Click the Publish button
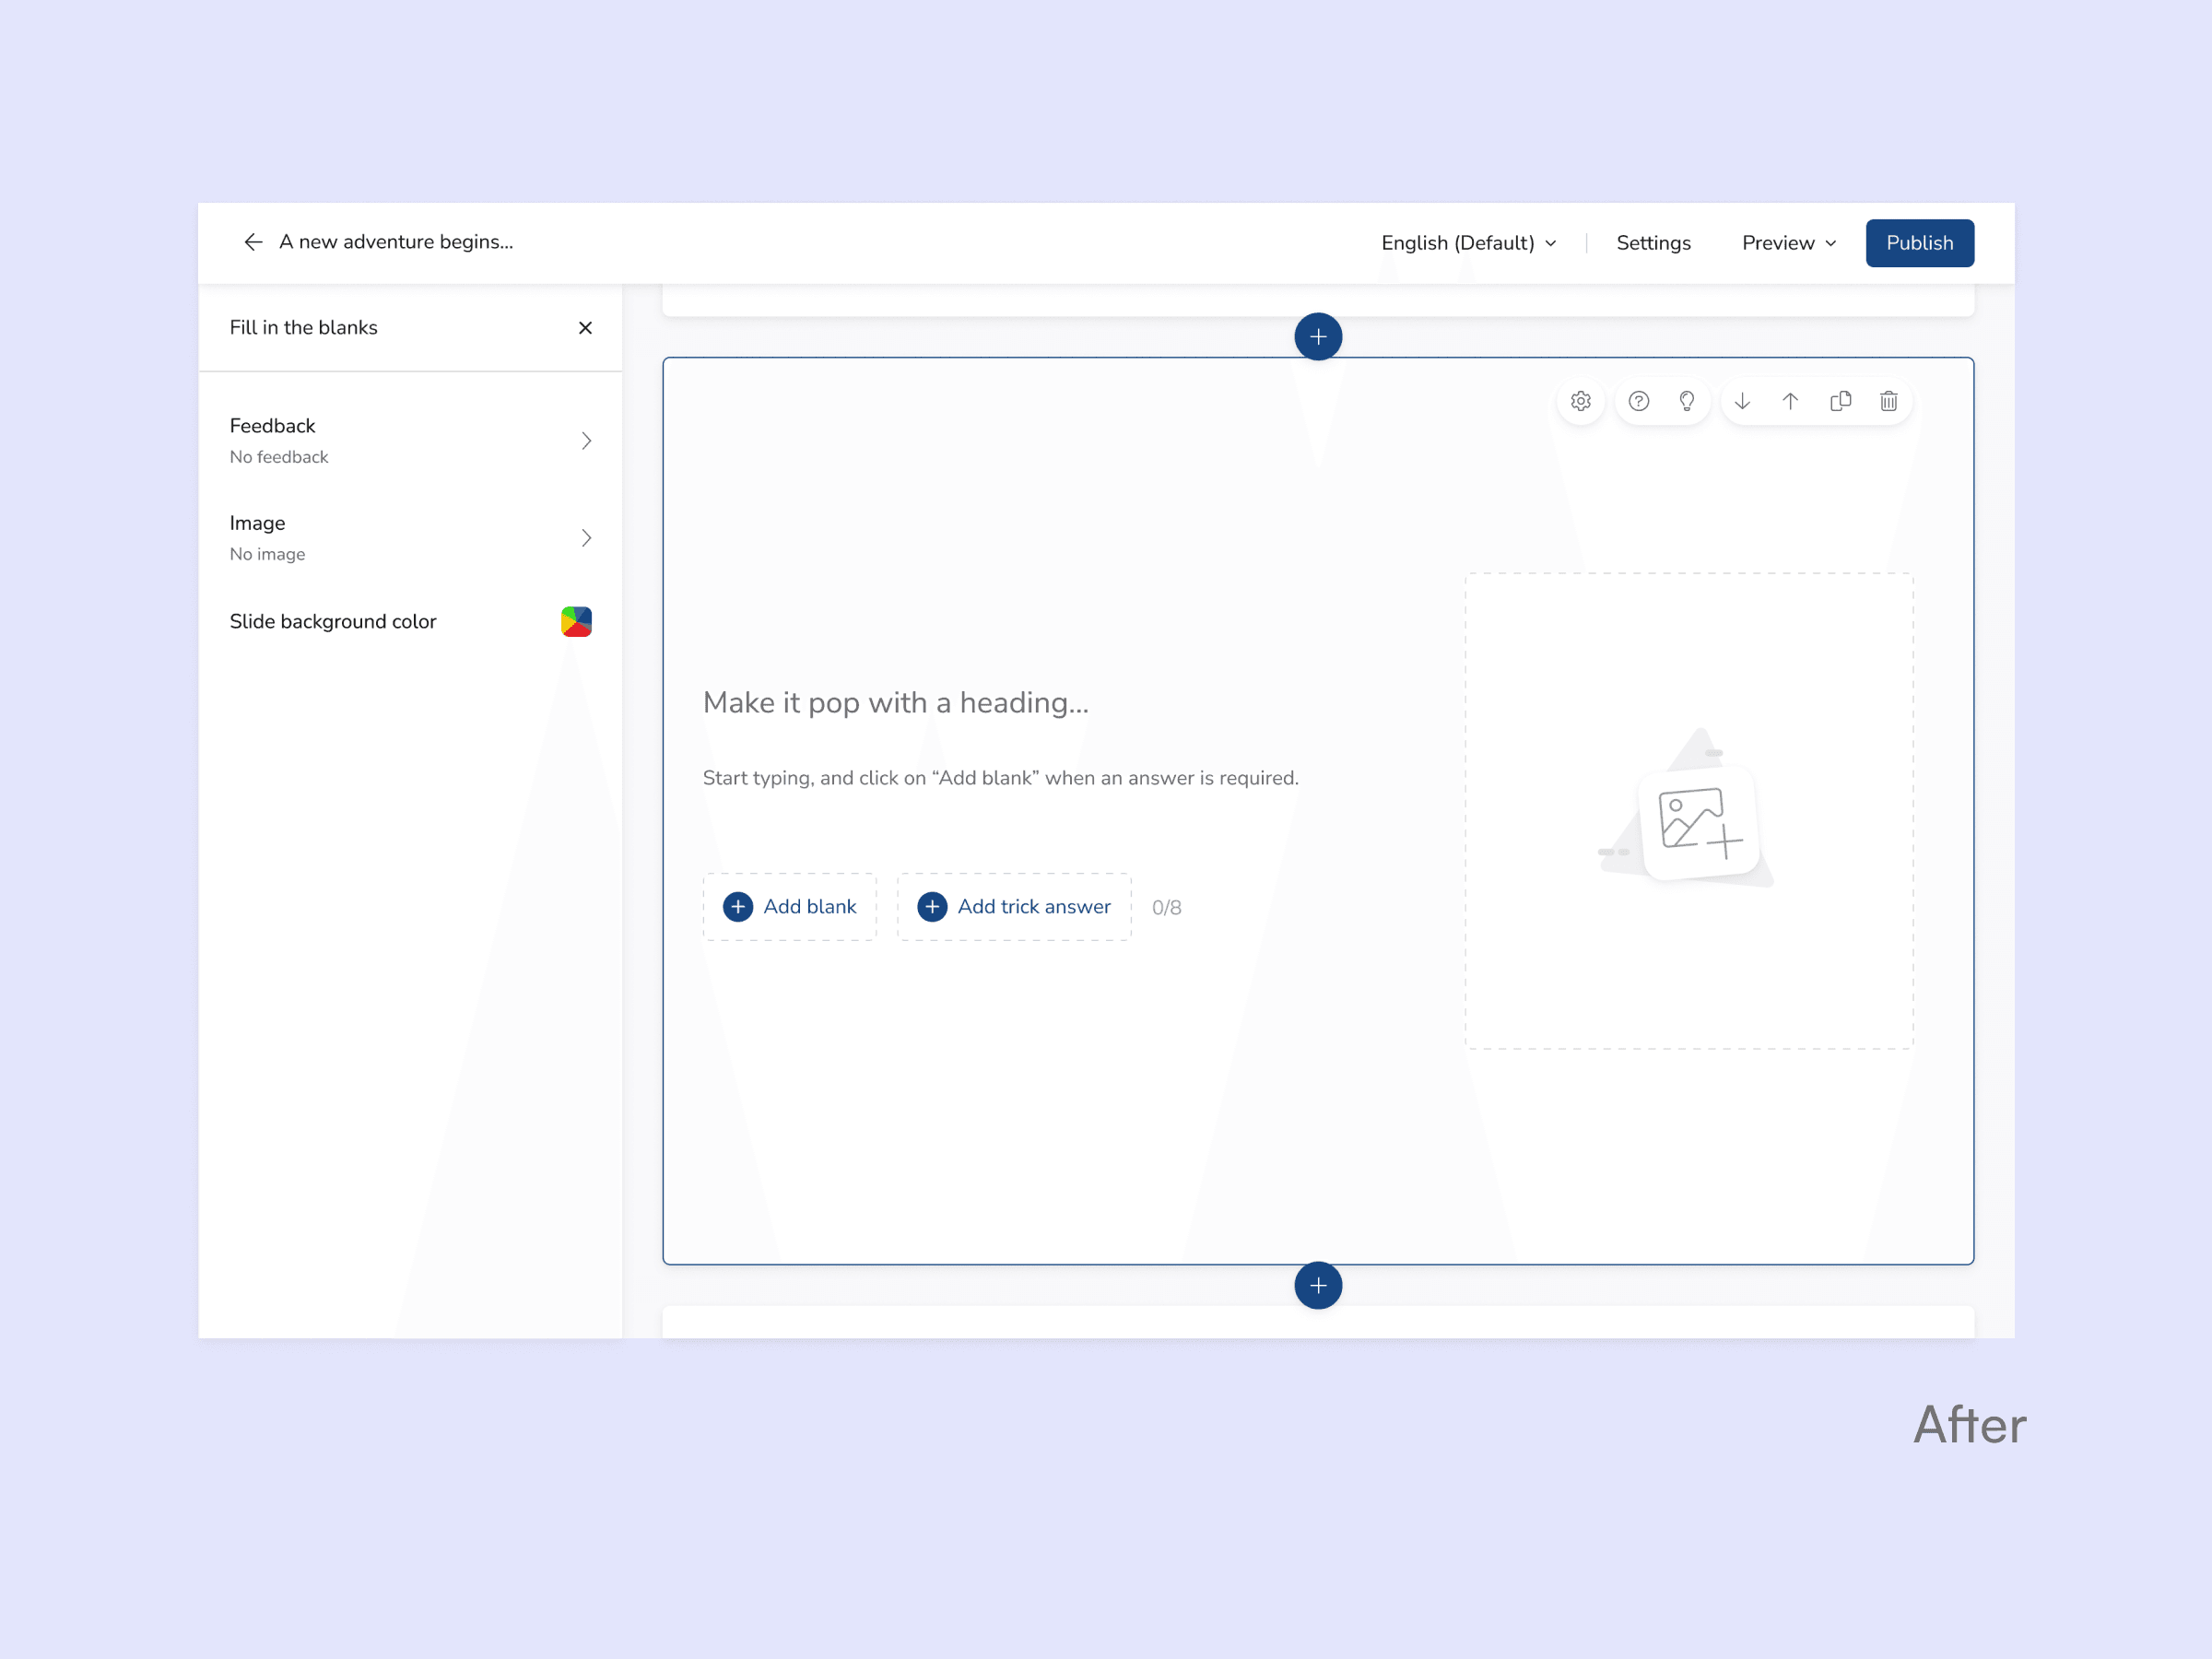Image resolution: width=2212 pixels, height=1659 pixels. pyautogui.click(x=1918, y=243)
